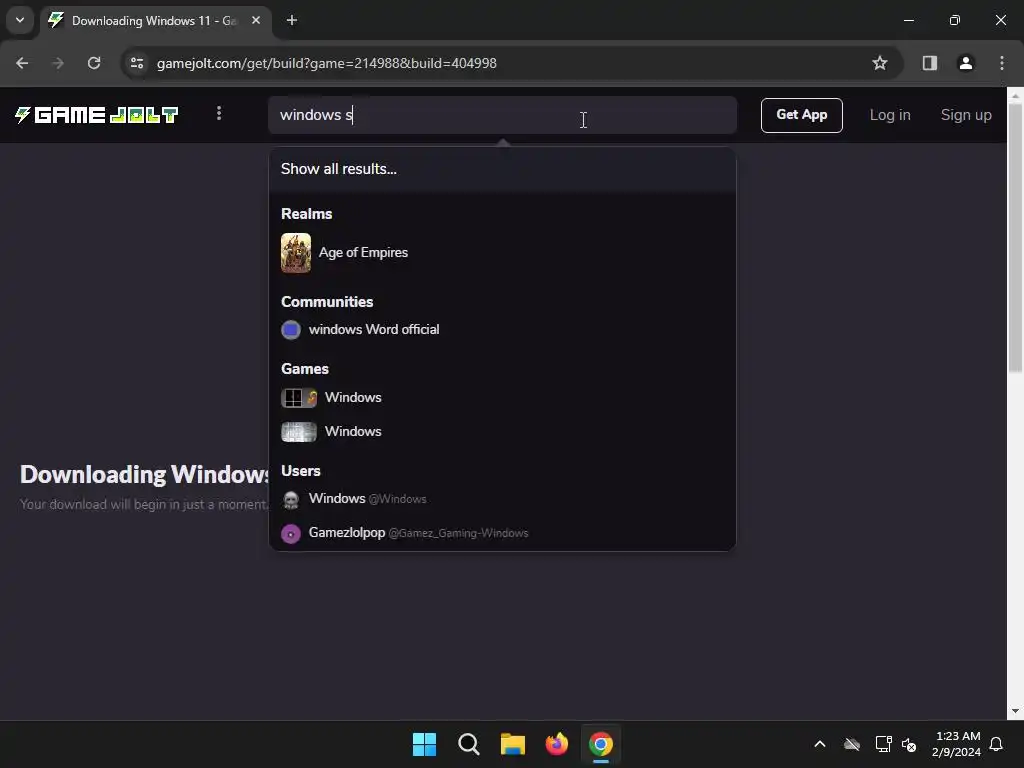Close the Downloading Windows 11 tab
Screen dimensions: 1024x768
(256, 20)
